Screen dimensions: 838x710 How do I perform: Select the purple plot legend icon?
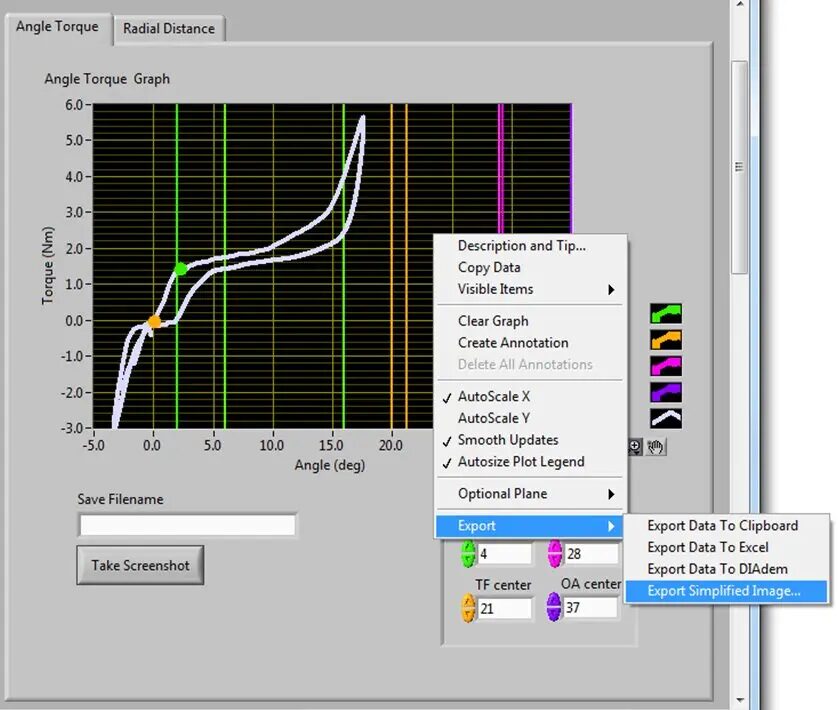[664, 392]
